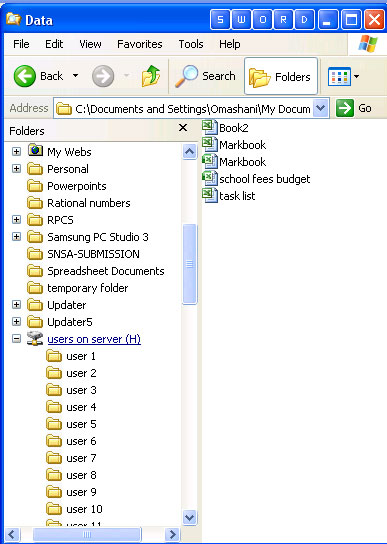Select the school fees budget file icon
The height and width of the screenshot is (544, 387).
coord(210,178)
